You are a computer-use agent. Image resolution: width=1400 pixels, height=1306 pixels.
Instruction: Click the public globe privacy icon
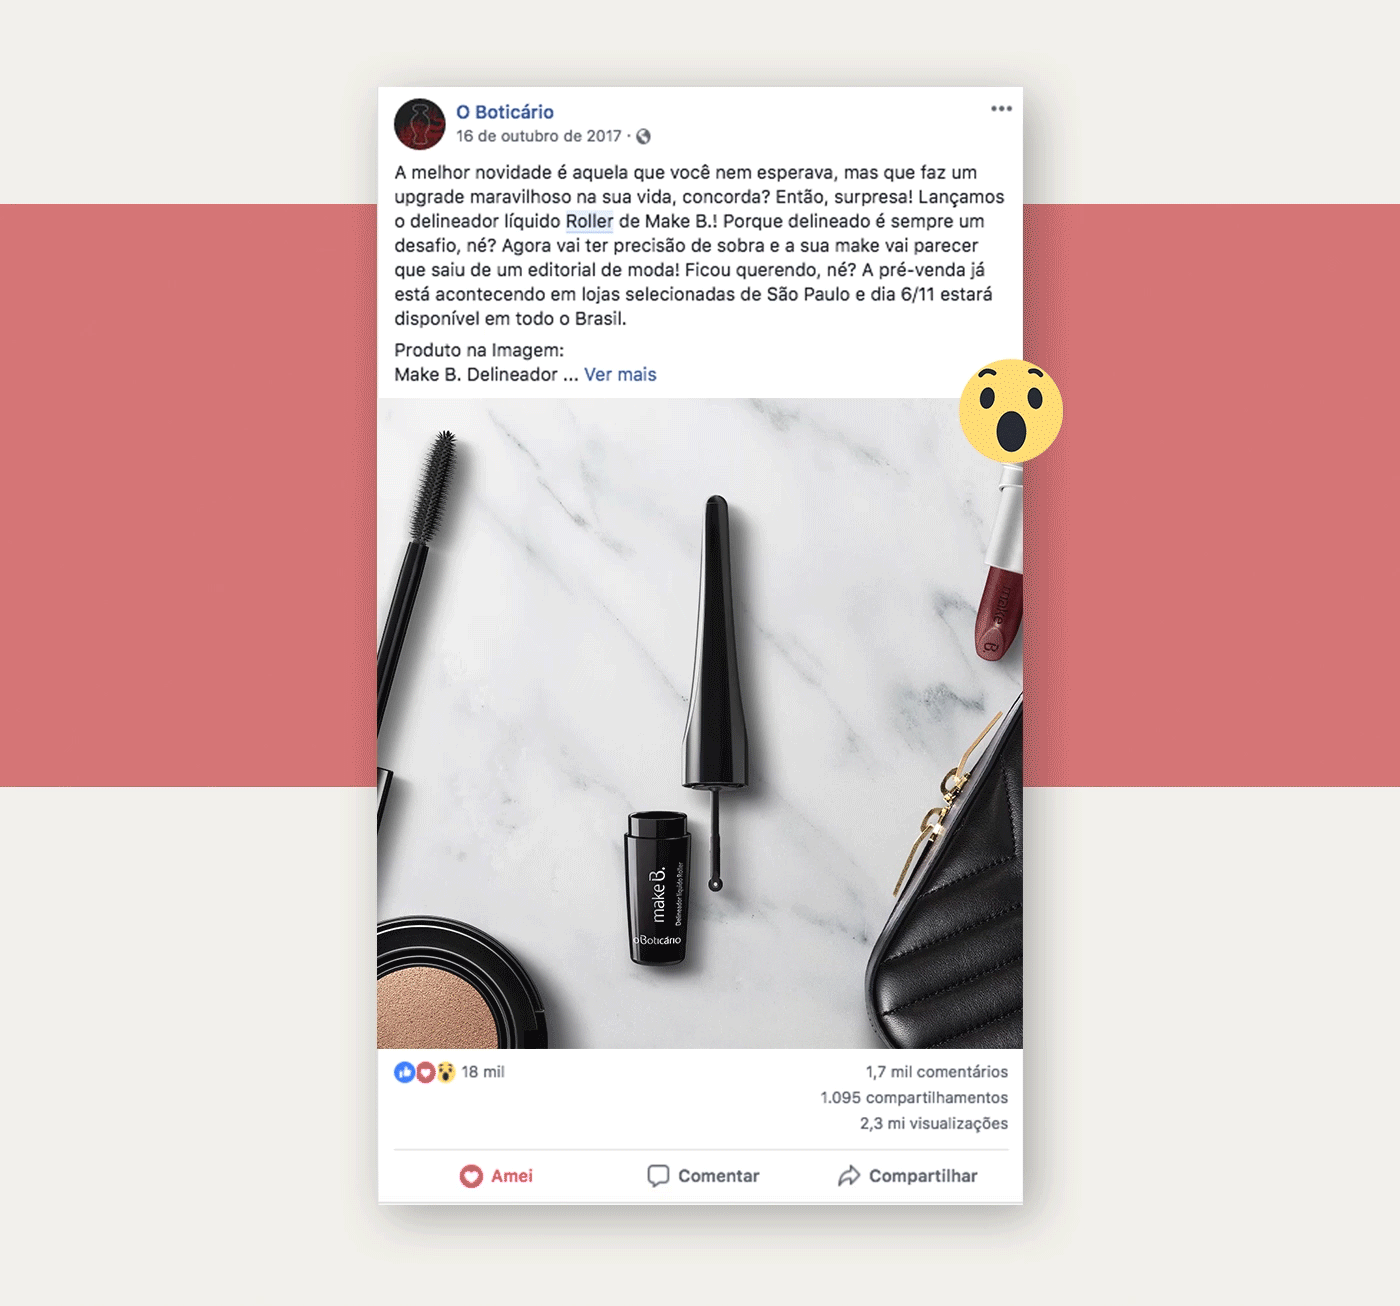(x=643, y=136)
